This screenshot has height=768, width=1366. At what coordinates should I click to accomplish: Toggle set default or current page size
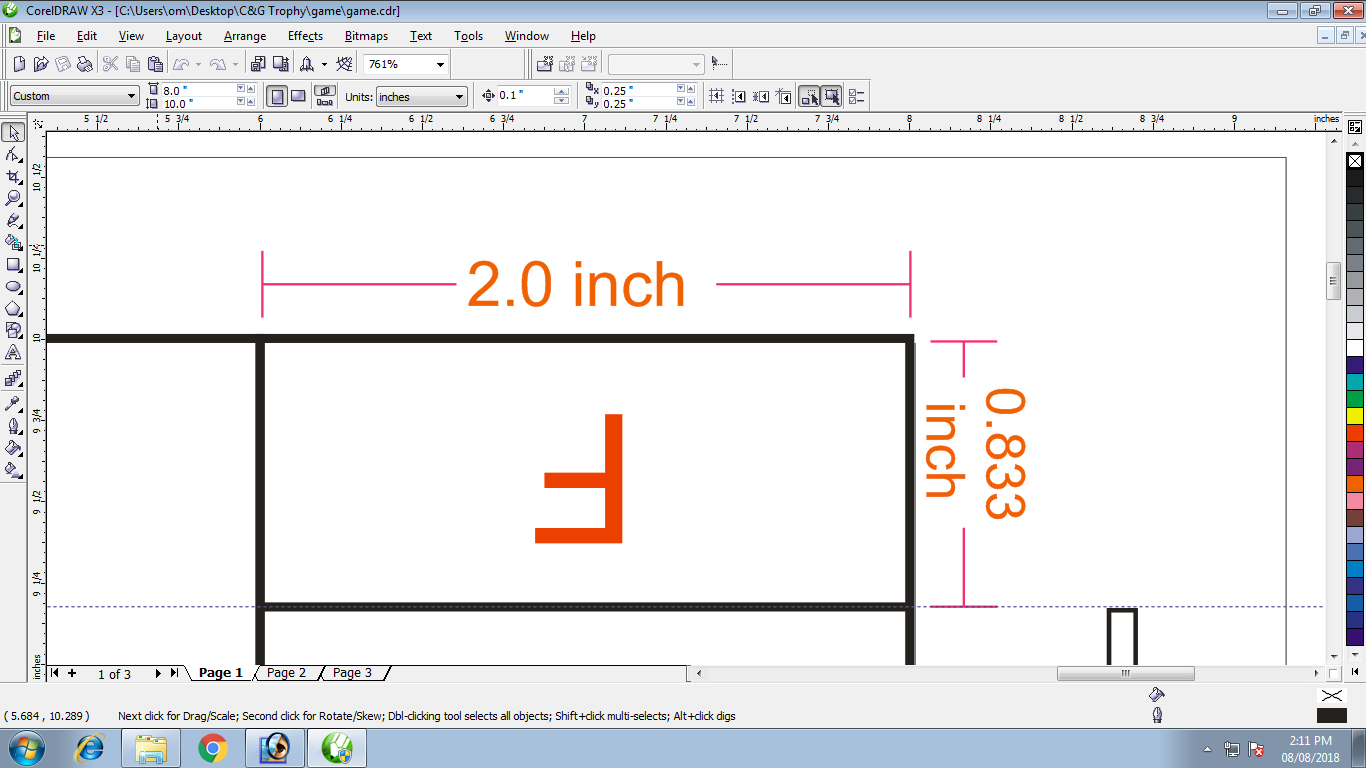pyautogui.click(x=325, y=96)
